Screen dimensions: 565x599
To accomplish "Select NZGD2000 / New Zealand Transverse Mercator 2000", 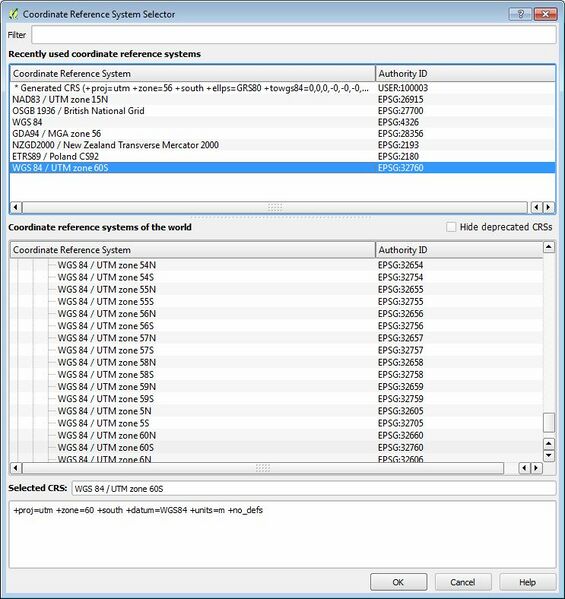I will point(282,145).
